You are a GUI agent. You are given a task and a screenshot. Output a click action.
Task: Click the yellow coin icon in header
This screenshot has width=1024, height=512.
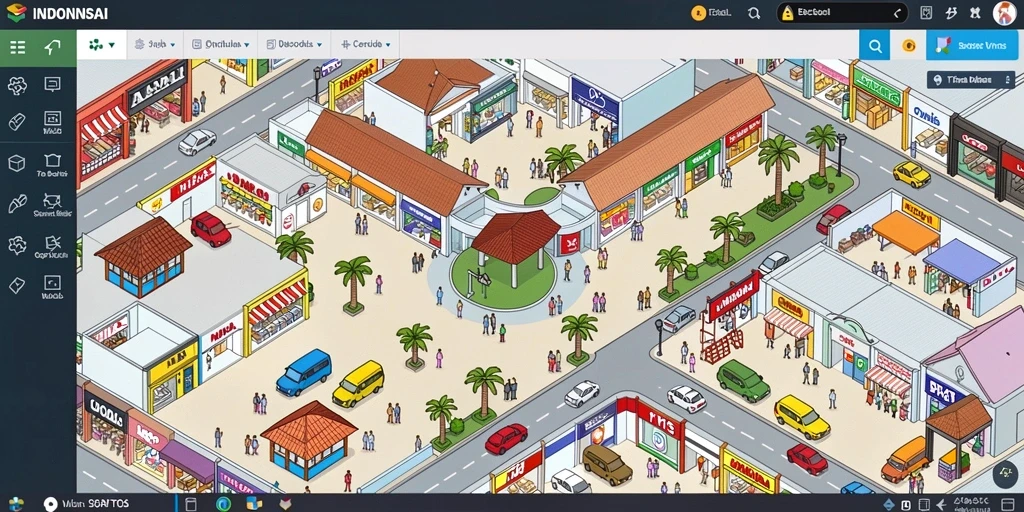(698, 13)
